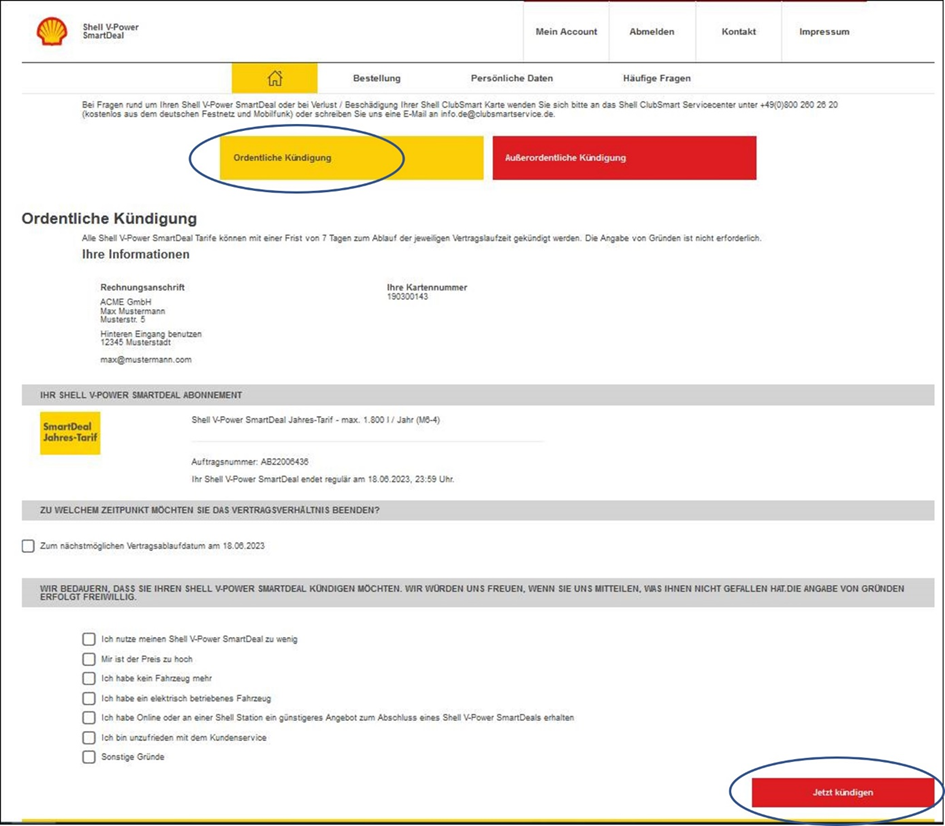The height and width of the screenshot is (826, 945).
Task: Click Abmelden to log out
Action: coord(651,32)
